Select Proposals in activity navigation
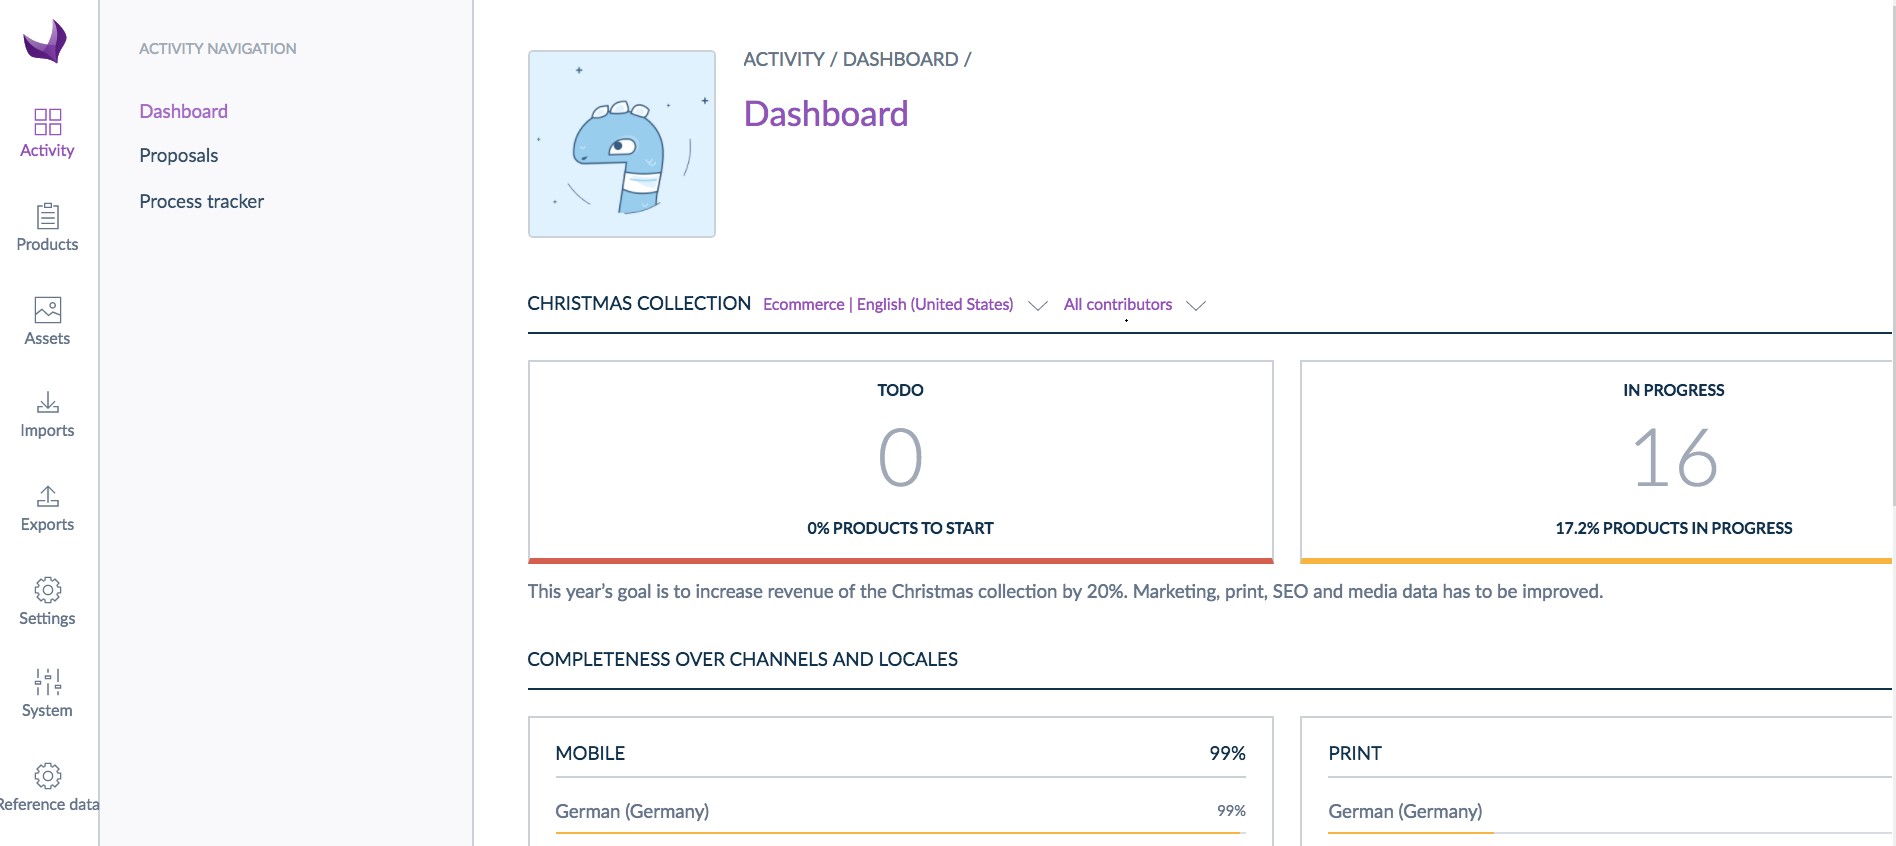The width and height of the screenshot is (1896, 846). tap(178, 156)
